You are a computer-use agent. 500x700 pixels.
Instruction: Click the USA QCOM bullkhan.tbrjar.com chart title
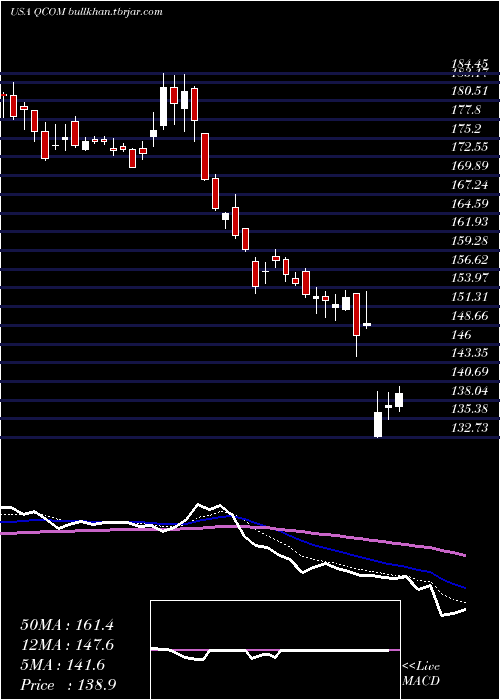[87, 12]
